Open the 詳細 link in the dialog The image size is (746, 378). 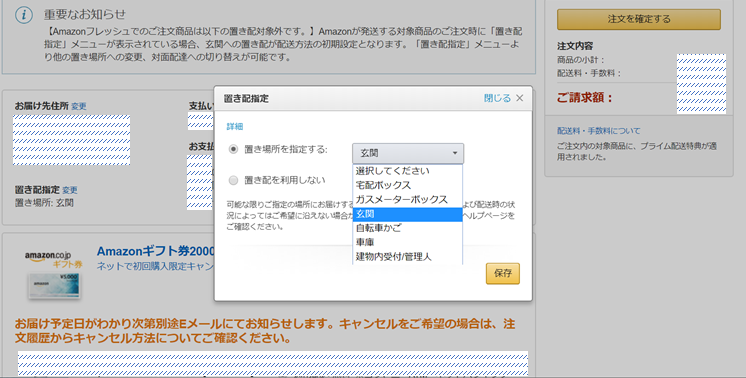pos(235,126)
